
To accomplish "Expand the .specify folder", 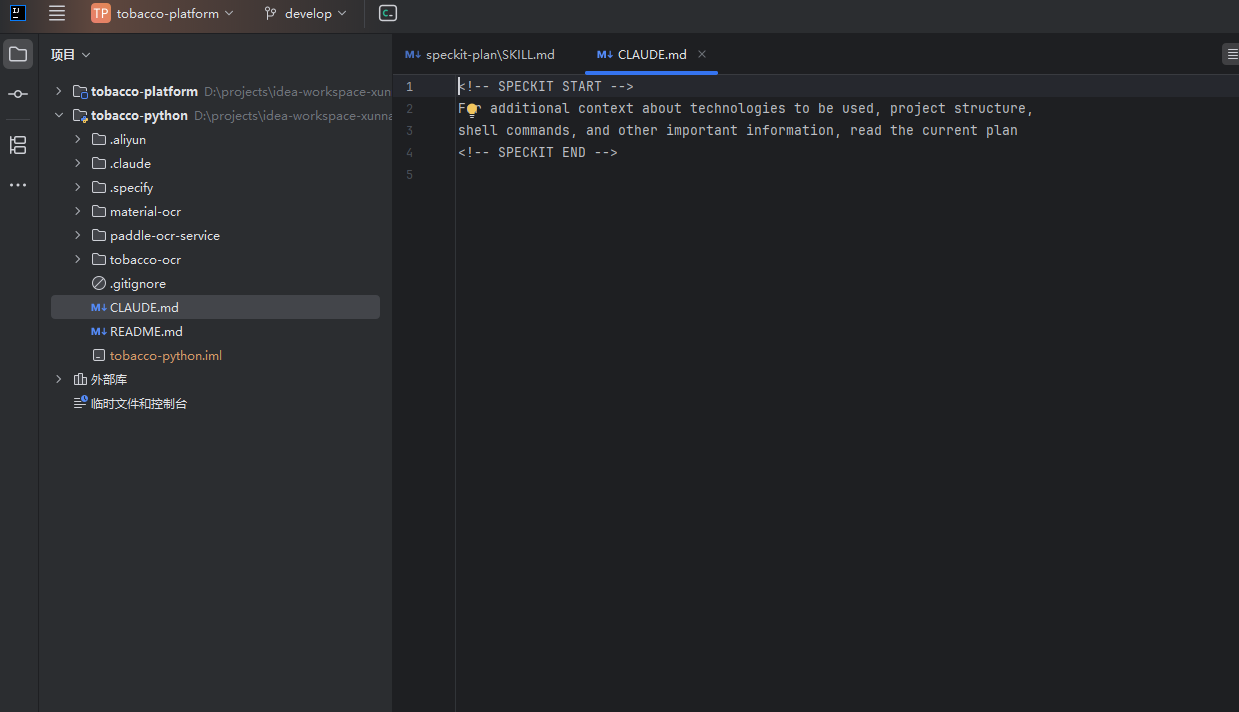I will pyautogui.click(x=78, y=187).
